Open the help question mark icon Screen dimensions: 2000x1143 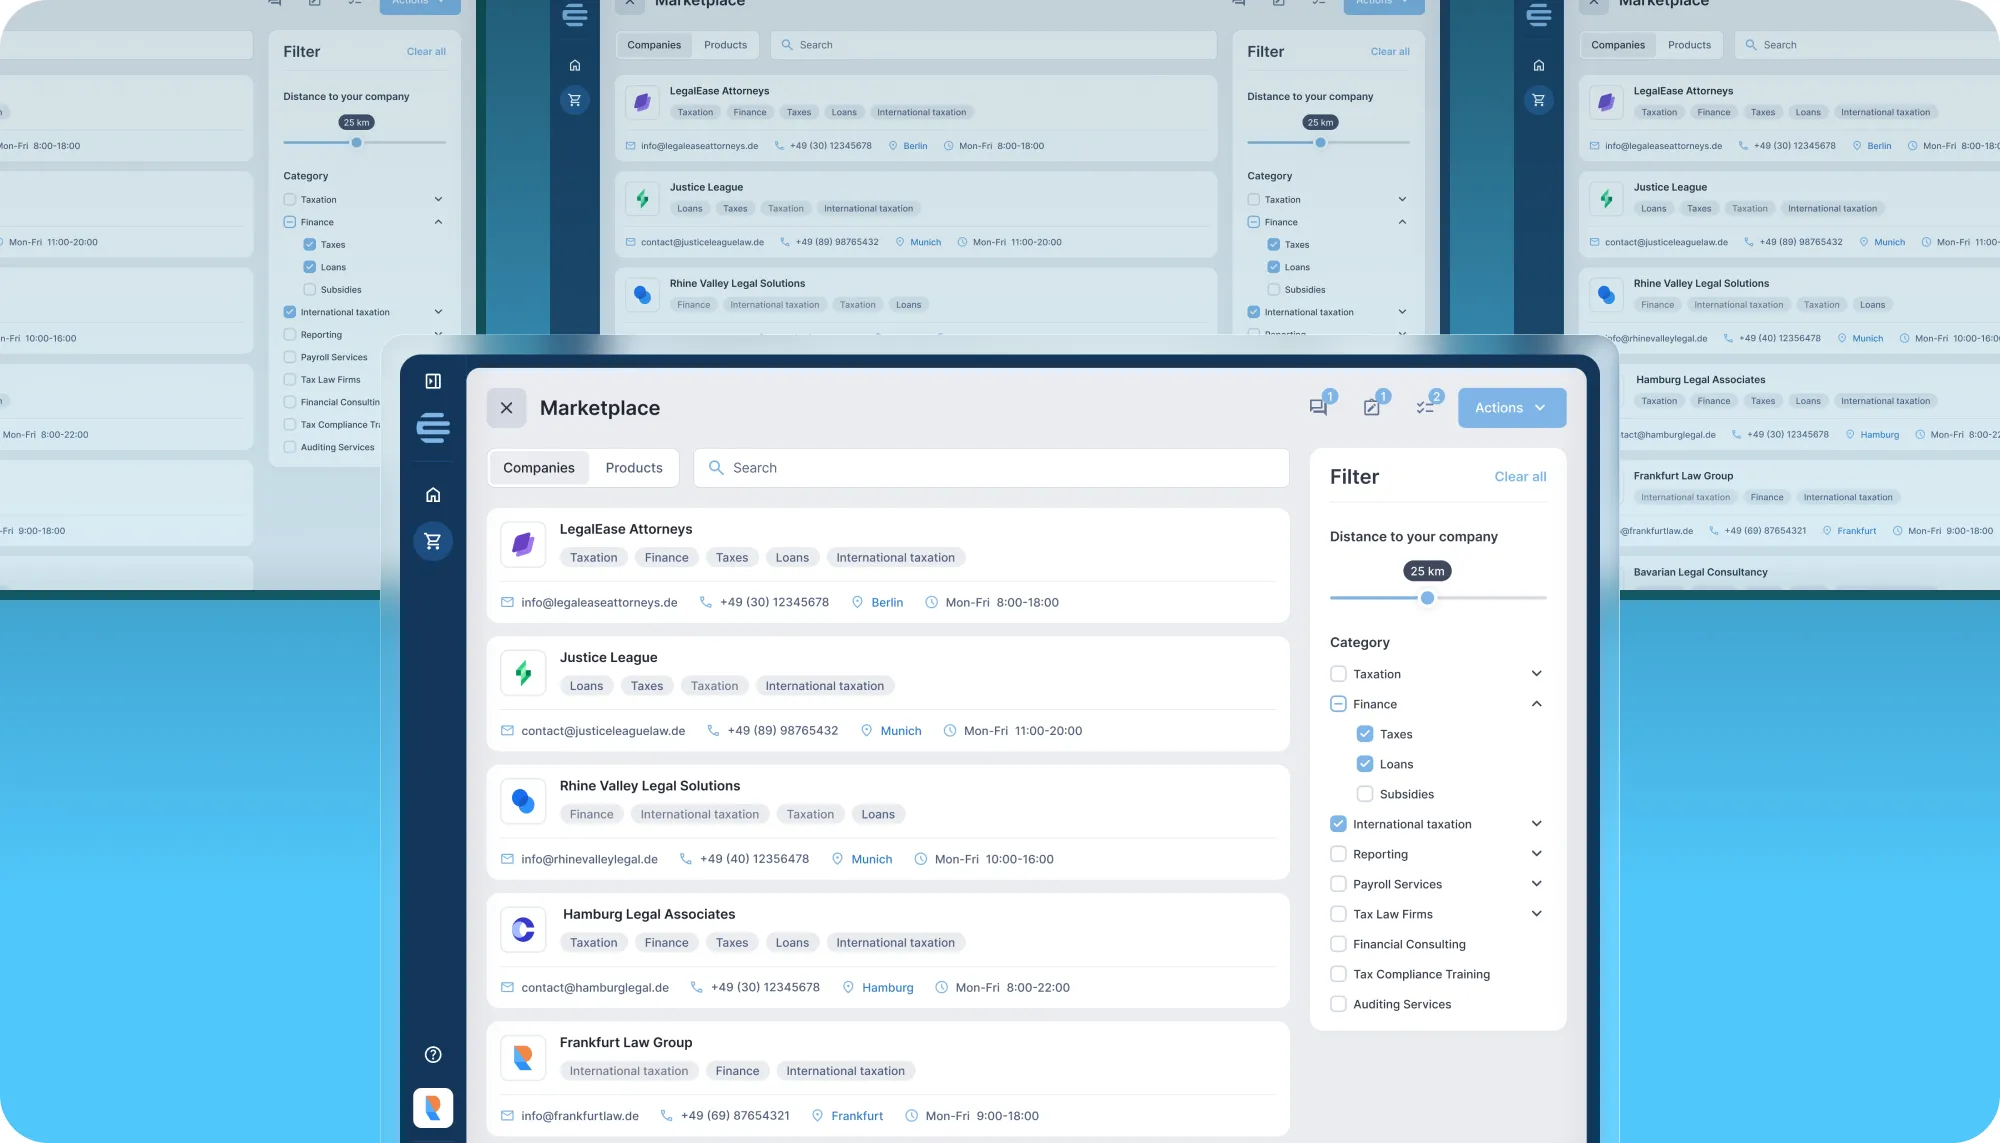pos(433,1054)
